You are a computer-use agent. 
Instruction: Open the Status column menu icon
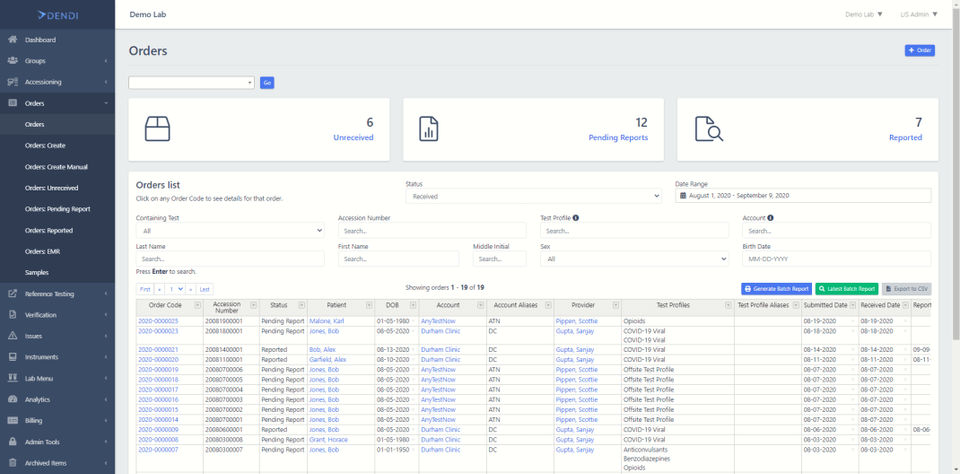301,305
